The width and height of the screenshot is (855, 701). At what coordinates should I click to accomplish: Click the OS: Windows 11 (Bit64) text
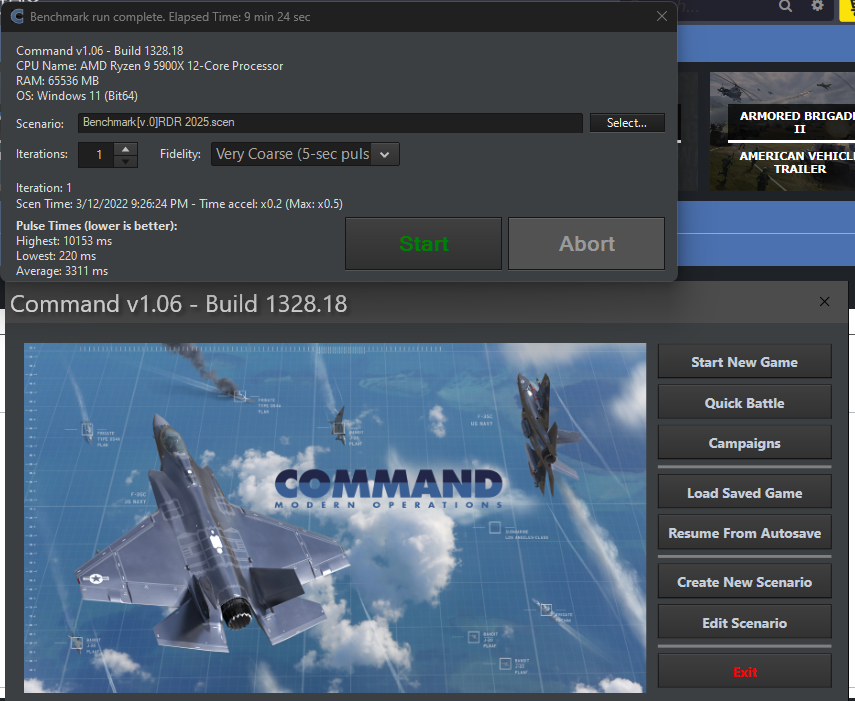click(77, 96)
